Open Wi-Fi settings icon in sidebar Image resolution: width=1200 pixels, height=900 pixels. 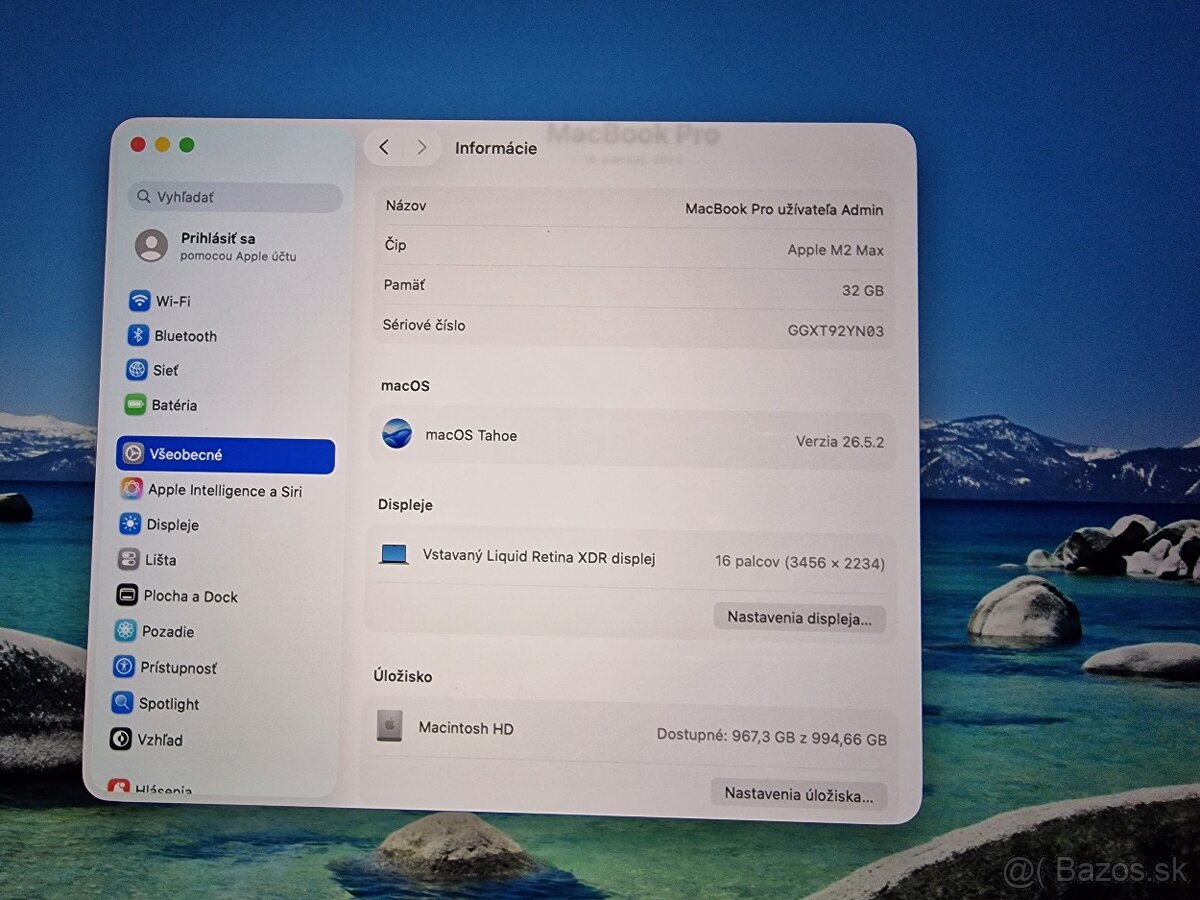139,301
